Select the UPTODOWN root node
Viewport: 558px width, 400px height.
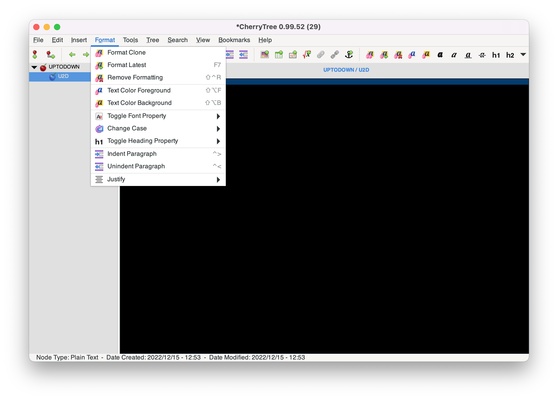point(64,67)
